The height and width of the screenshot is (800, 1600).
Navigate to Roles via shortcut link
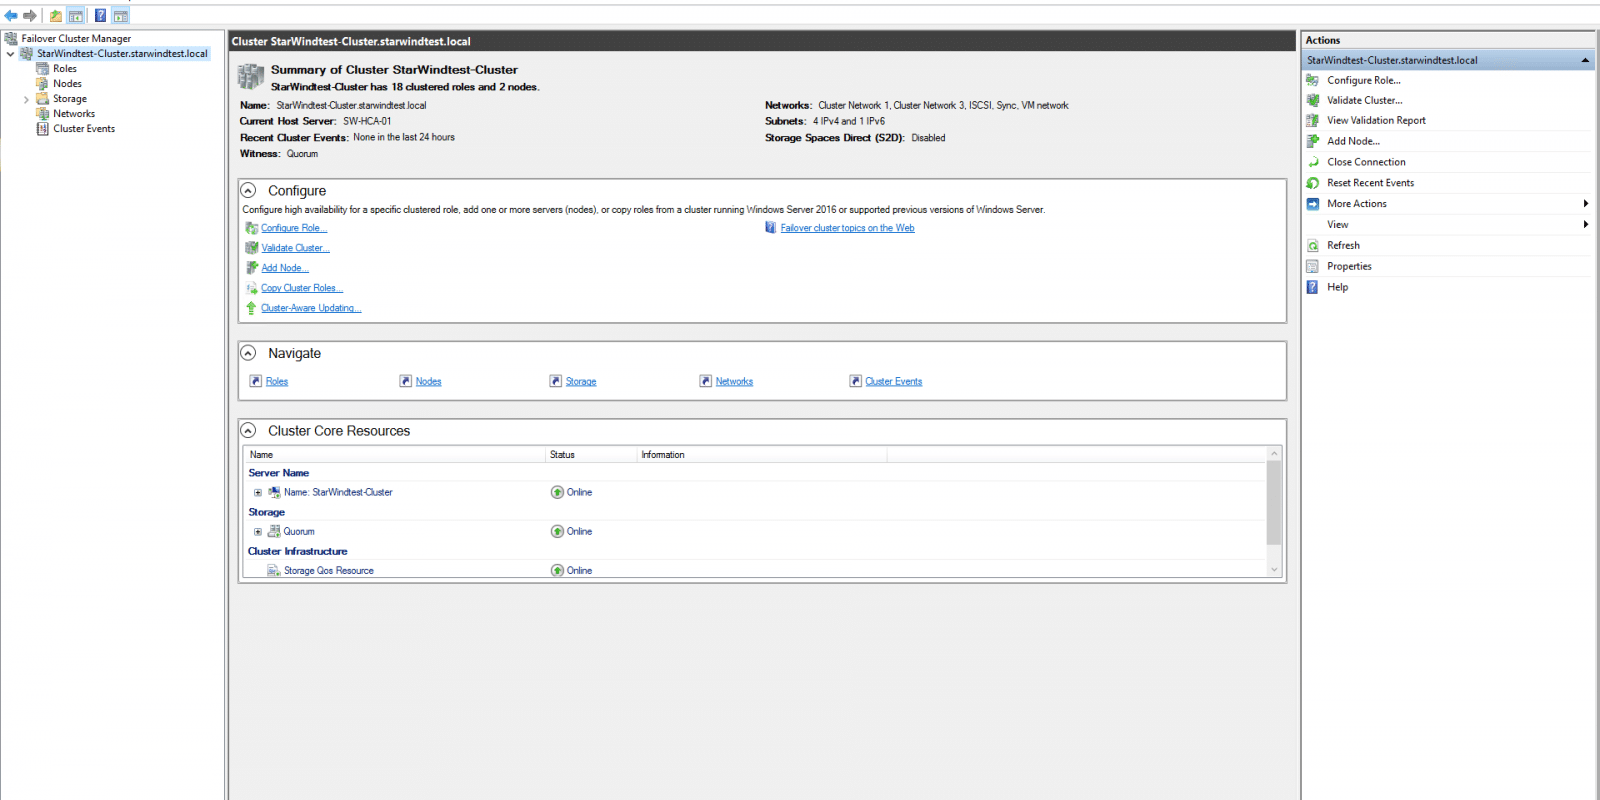pos(277,382)
